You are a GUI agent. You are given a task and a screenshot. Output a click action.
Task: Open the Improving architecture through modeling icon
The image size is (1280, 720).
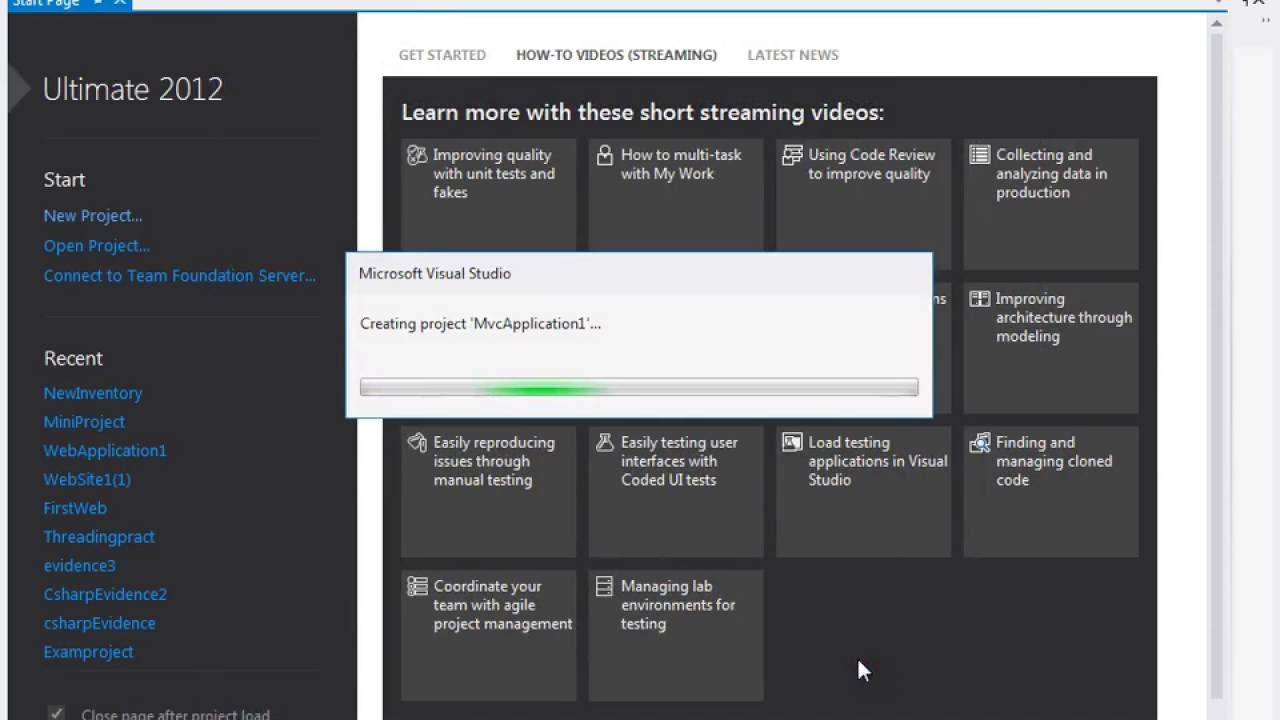[980, 299]
